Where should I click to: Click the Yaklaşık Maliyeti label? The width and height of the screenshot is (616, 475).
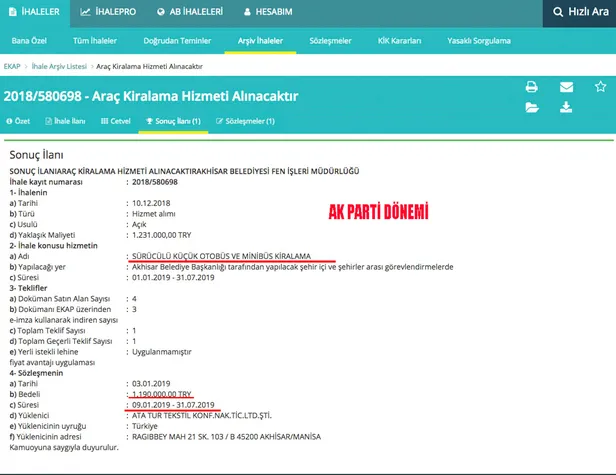(x=42, y=235)
